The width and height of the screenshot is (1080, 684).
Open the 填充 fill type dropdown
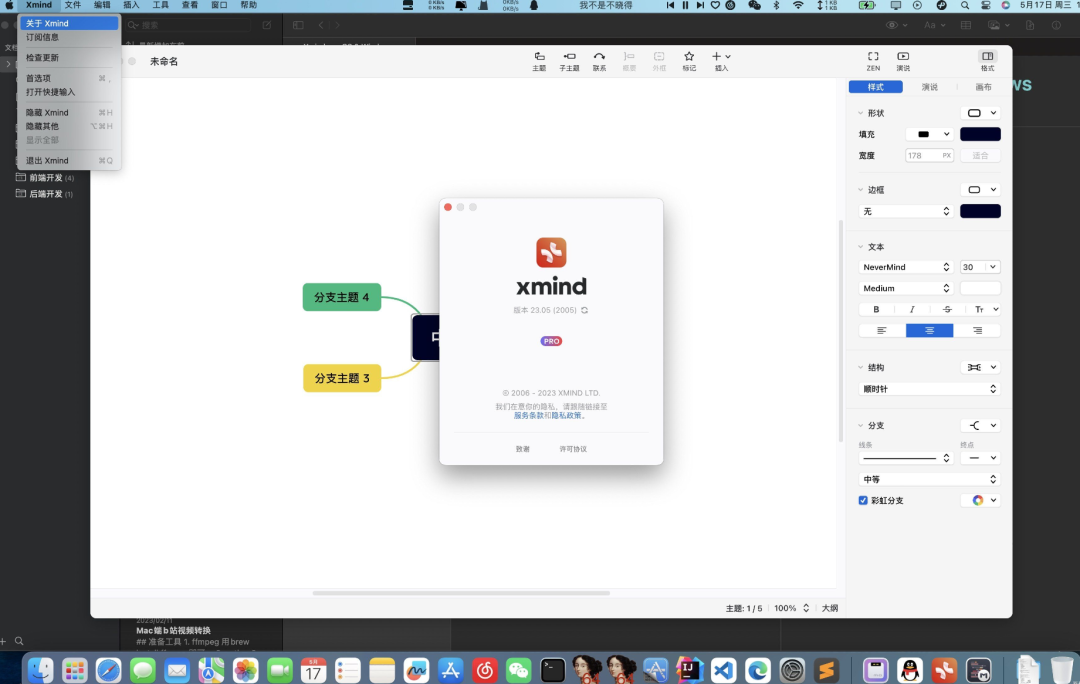click(929, 134)
